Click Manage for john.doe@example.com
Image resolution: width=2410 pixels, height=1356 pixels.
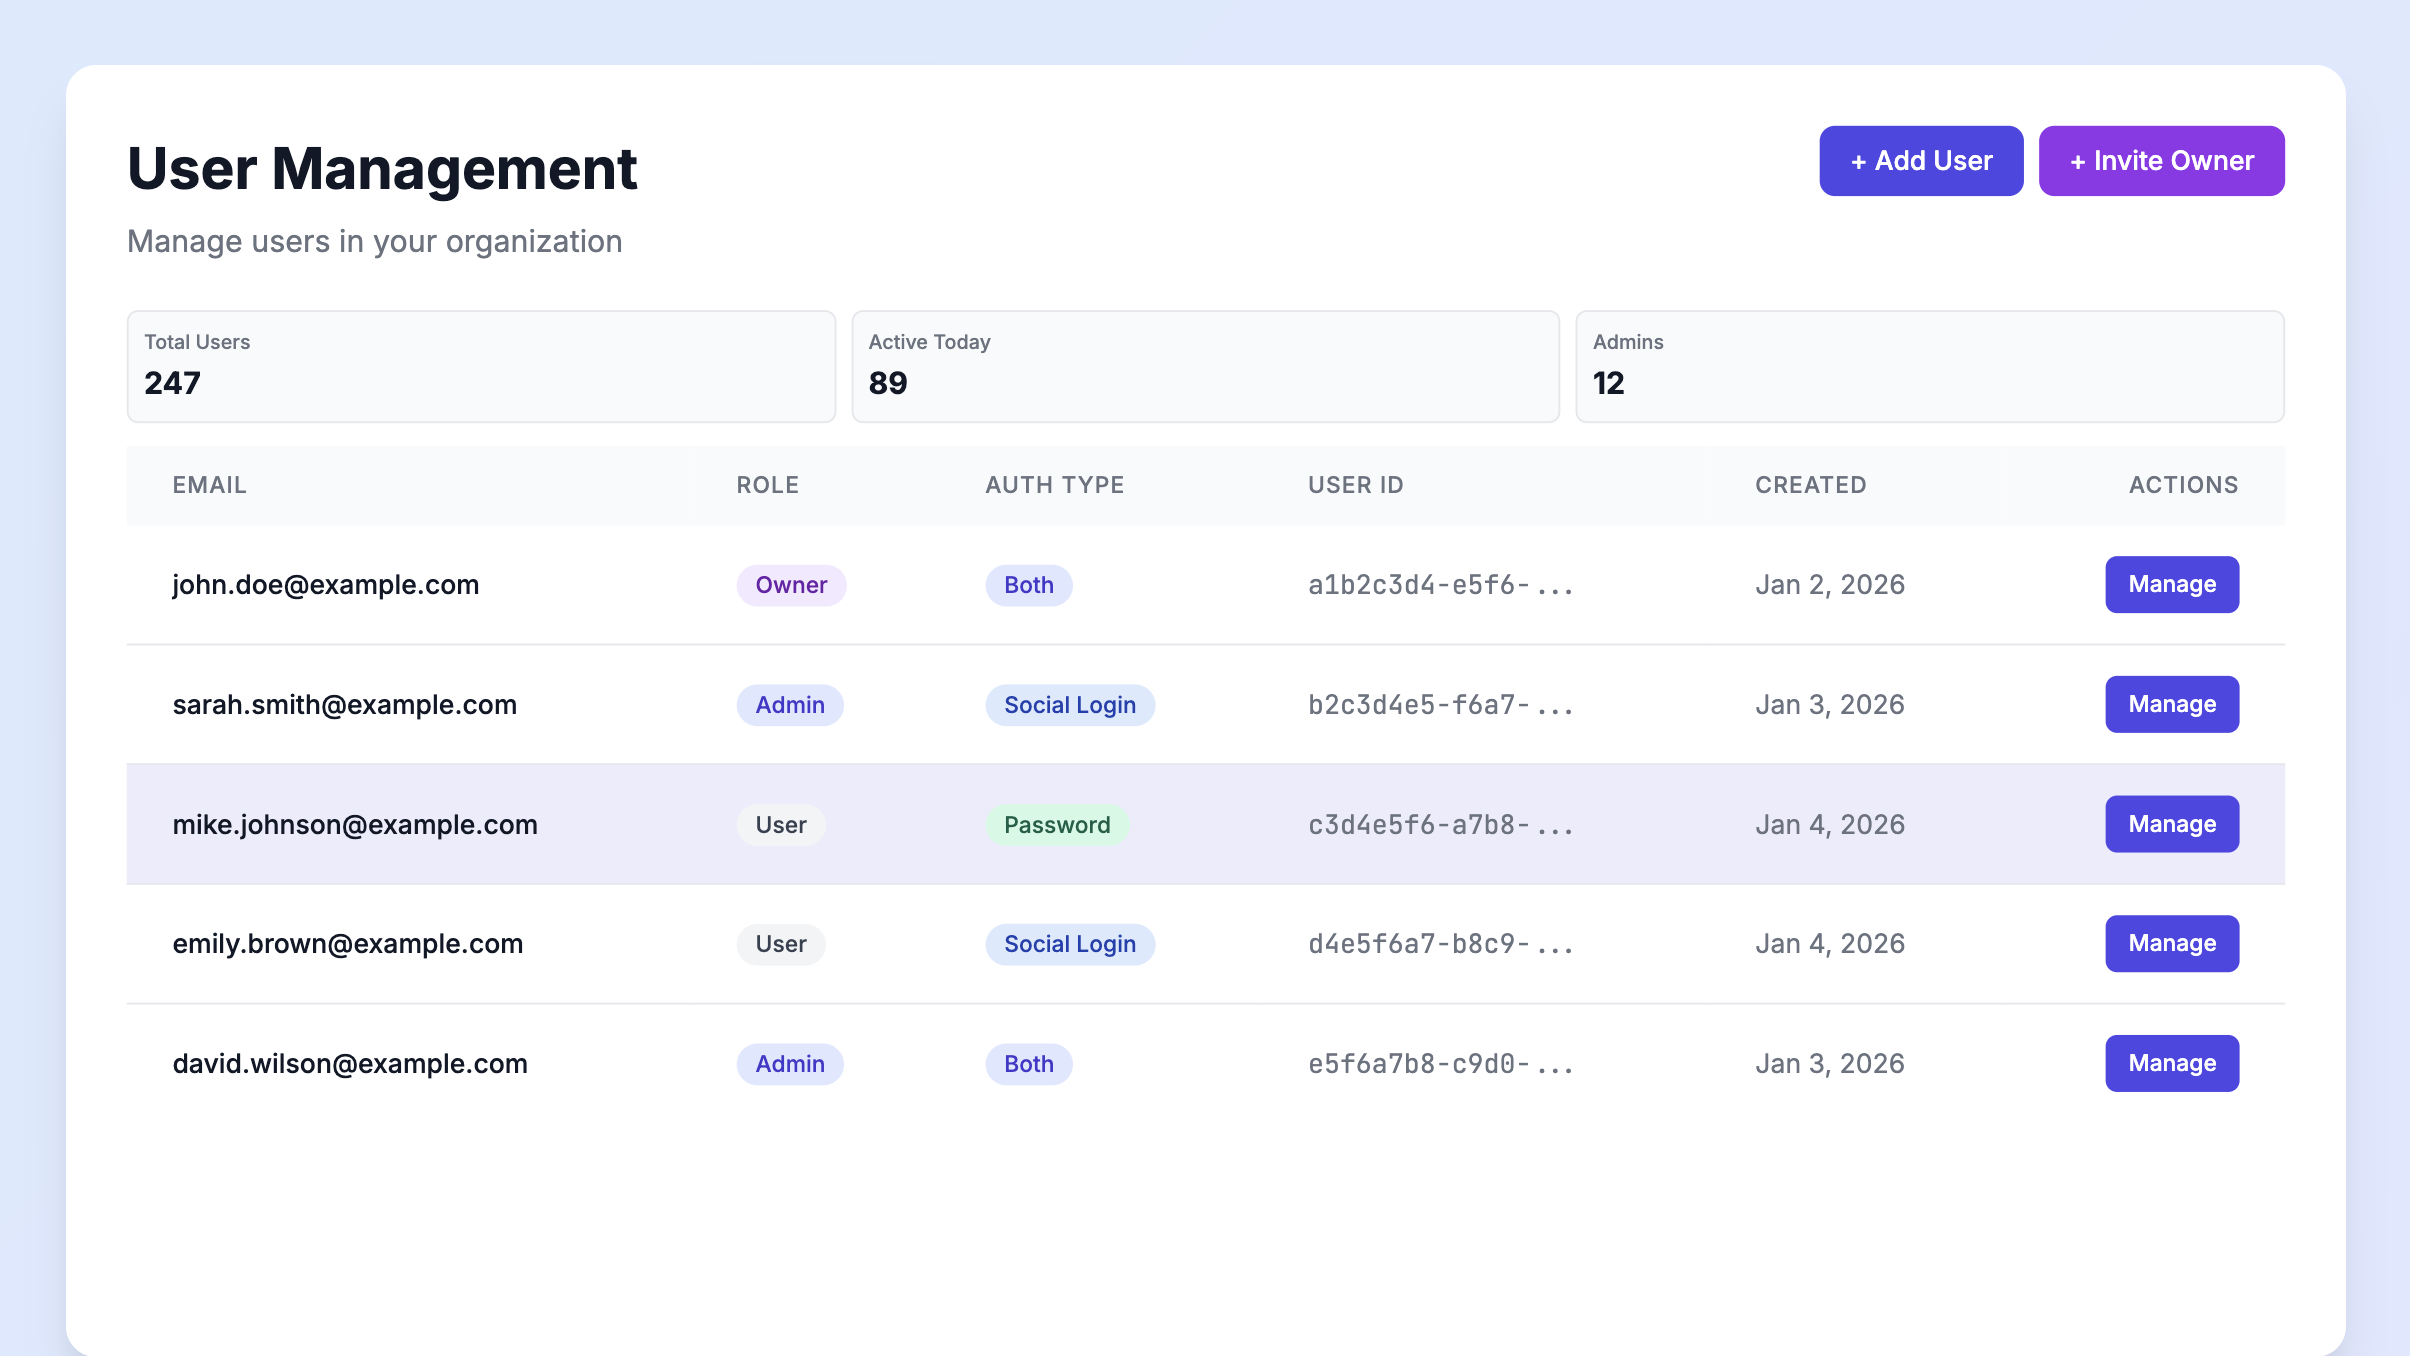pos(2171,584)
